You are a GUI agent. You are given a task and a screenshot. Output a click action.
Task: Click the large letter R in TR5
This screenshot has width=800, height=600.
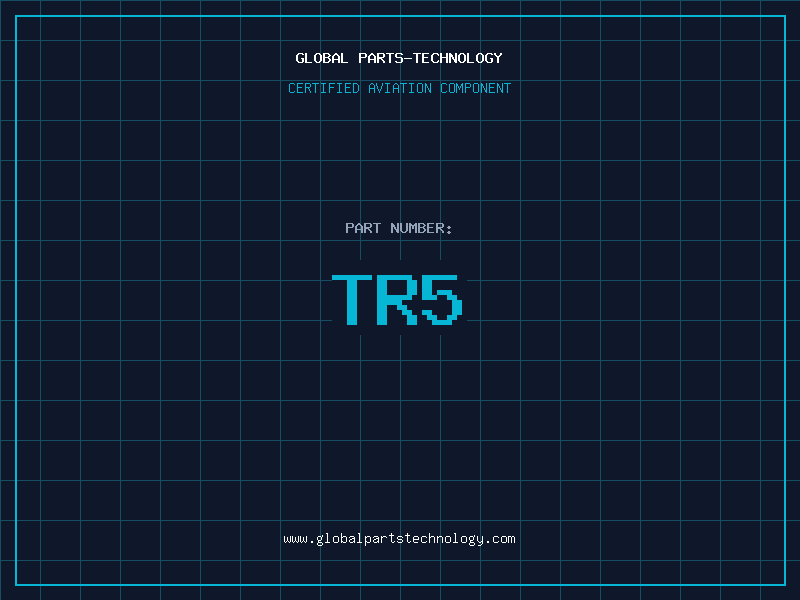[x=397, y=300]
